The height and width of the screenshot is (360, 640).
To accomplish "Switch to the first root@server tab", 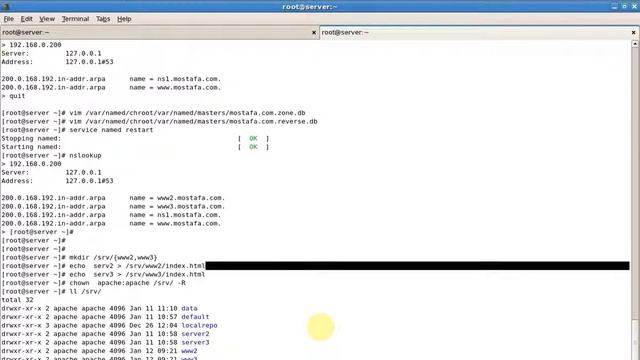I will click(x=159, y=32).
